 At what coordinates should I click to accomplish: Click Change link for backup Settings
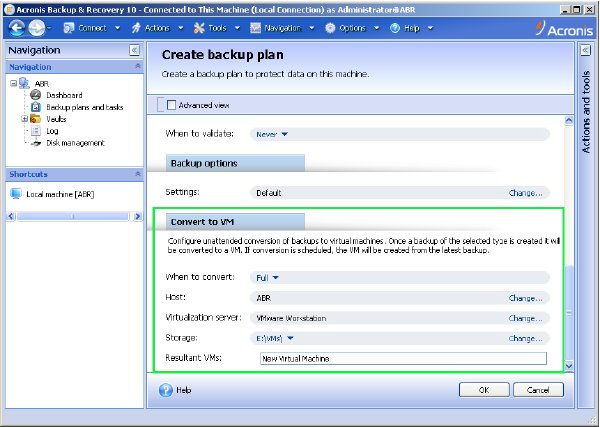[x=525, y=193]
